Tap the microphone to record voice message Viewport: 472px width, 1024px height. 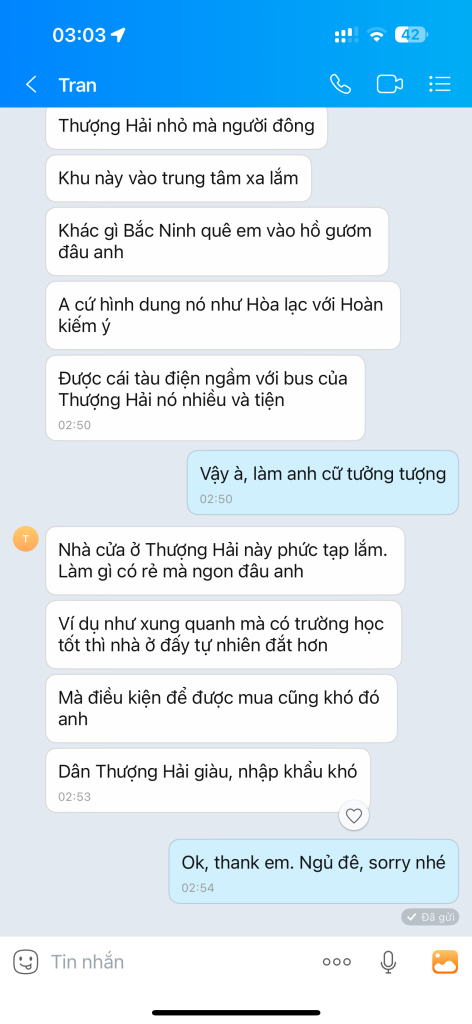click(x=388, y=961)
